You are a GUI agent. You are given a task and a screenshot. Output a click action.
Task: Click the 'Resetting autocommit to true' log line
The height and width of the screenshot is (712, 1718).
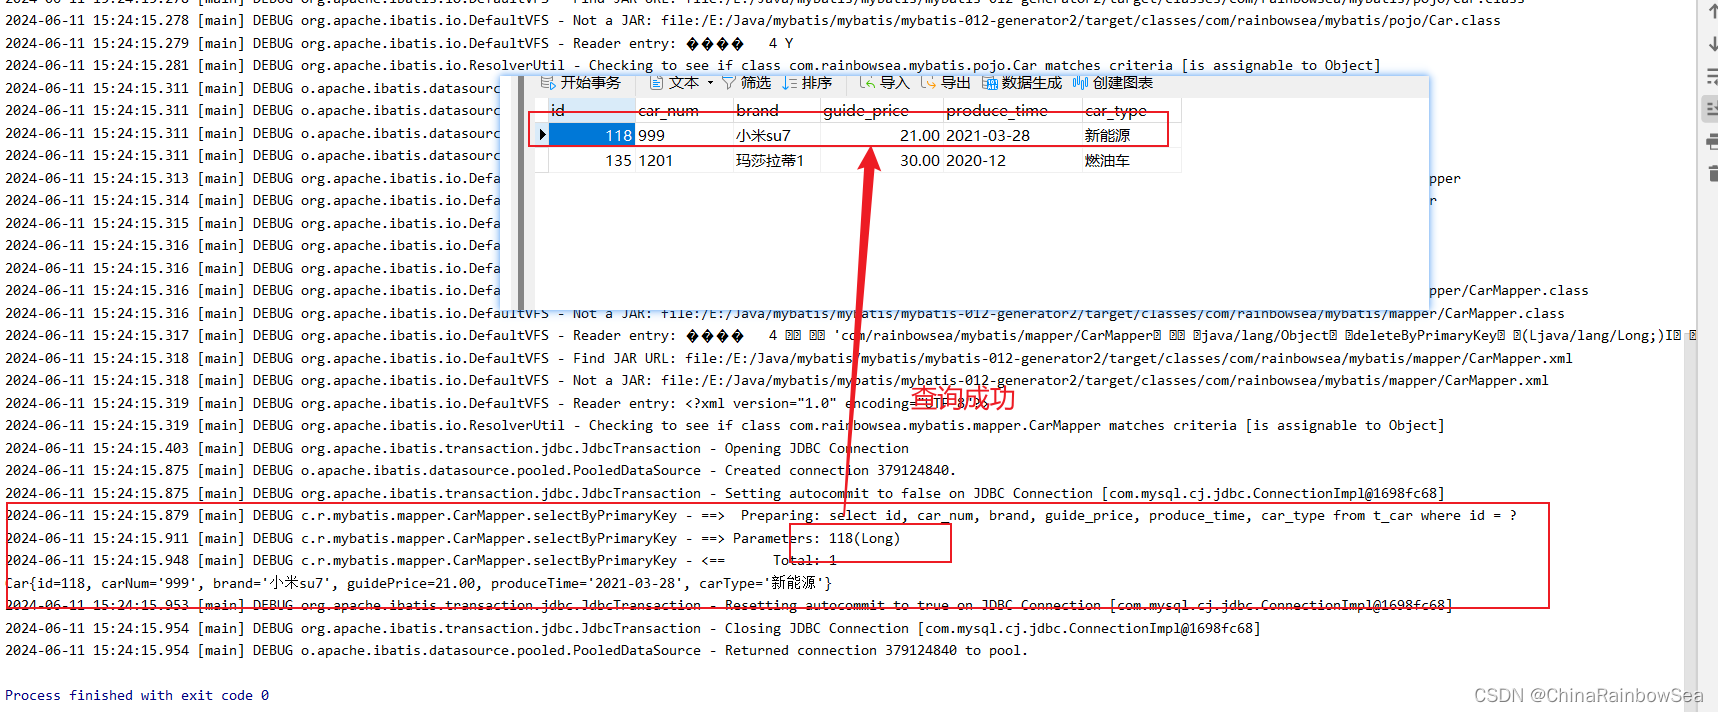729,605
